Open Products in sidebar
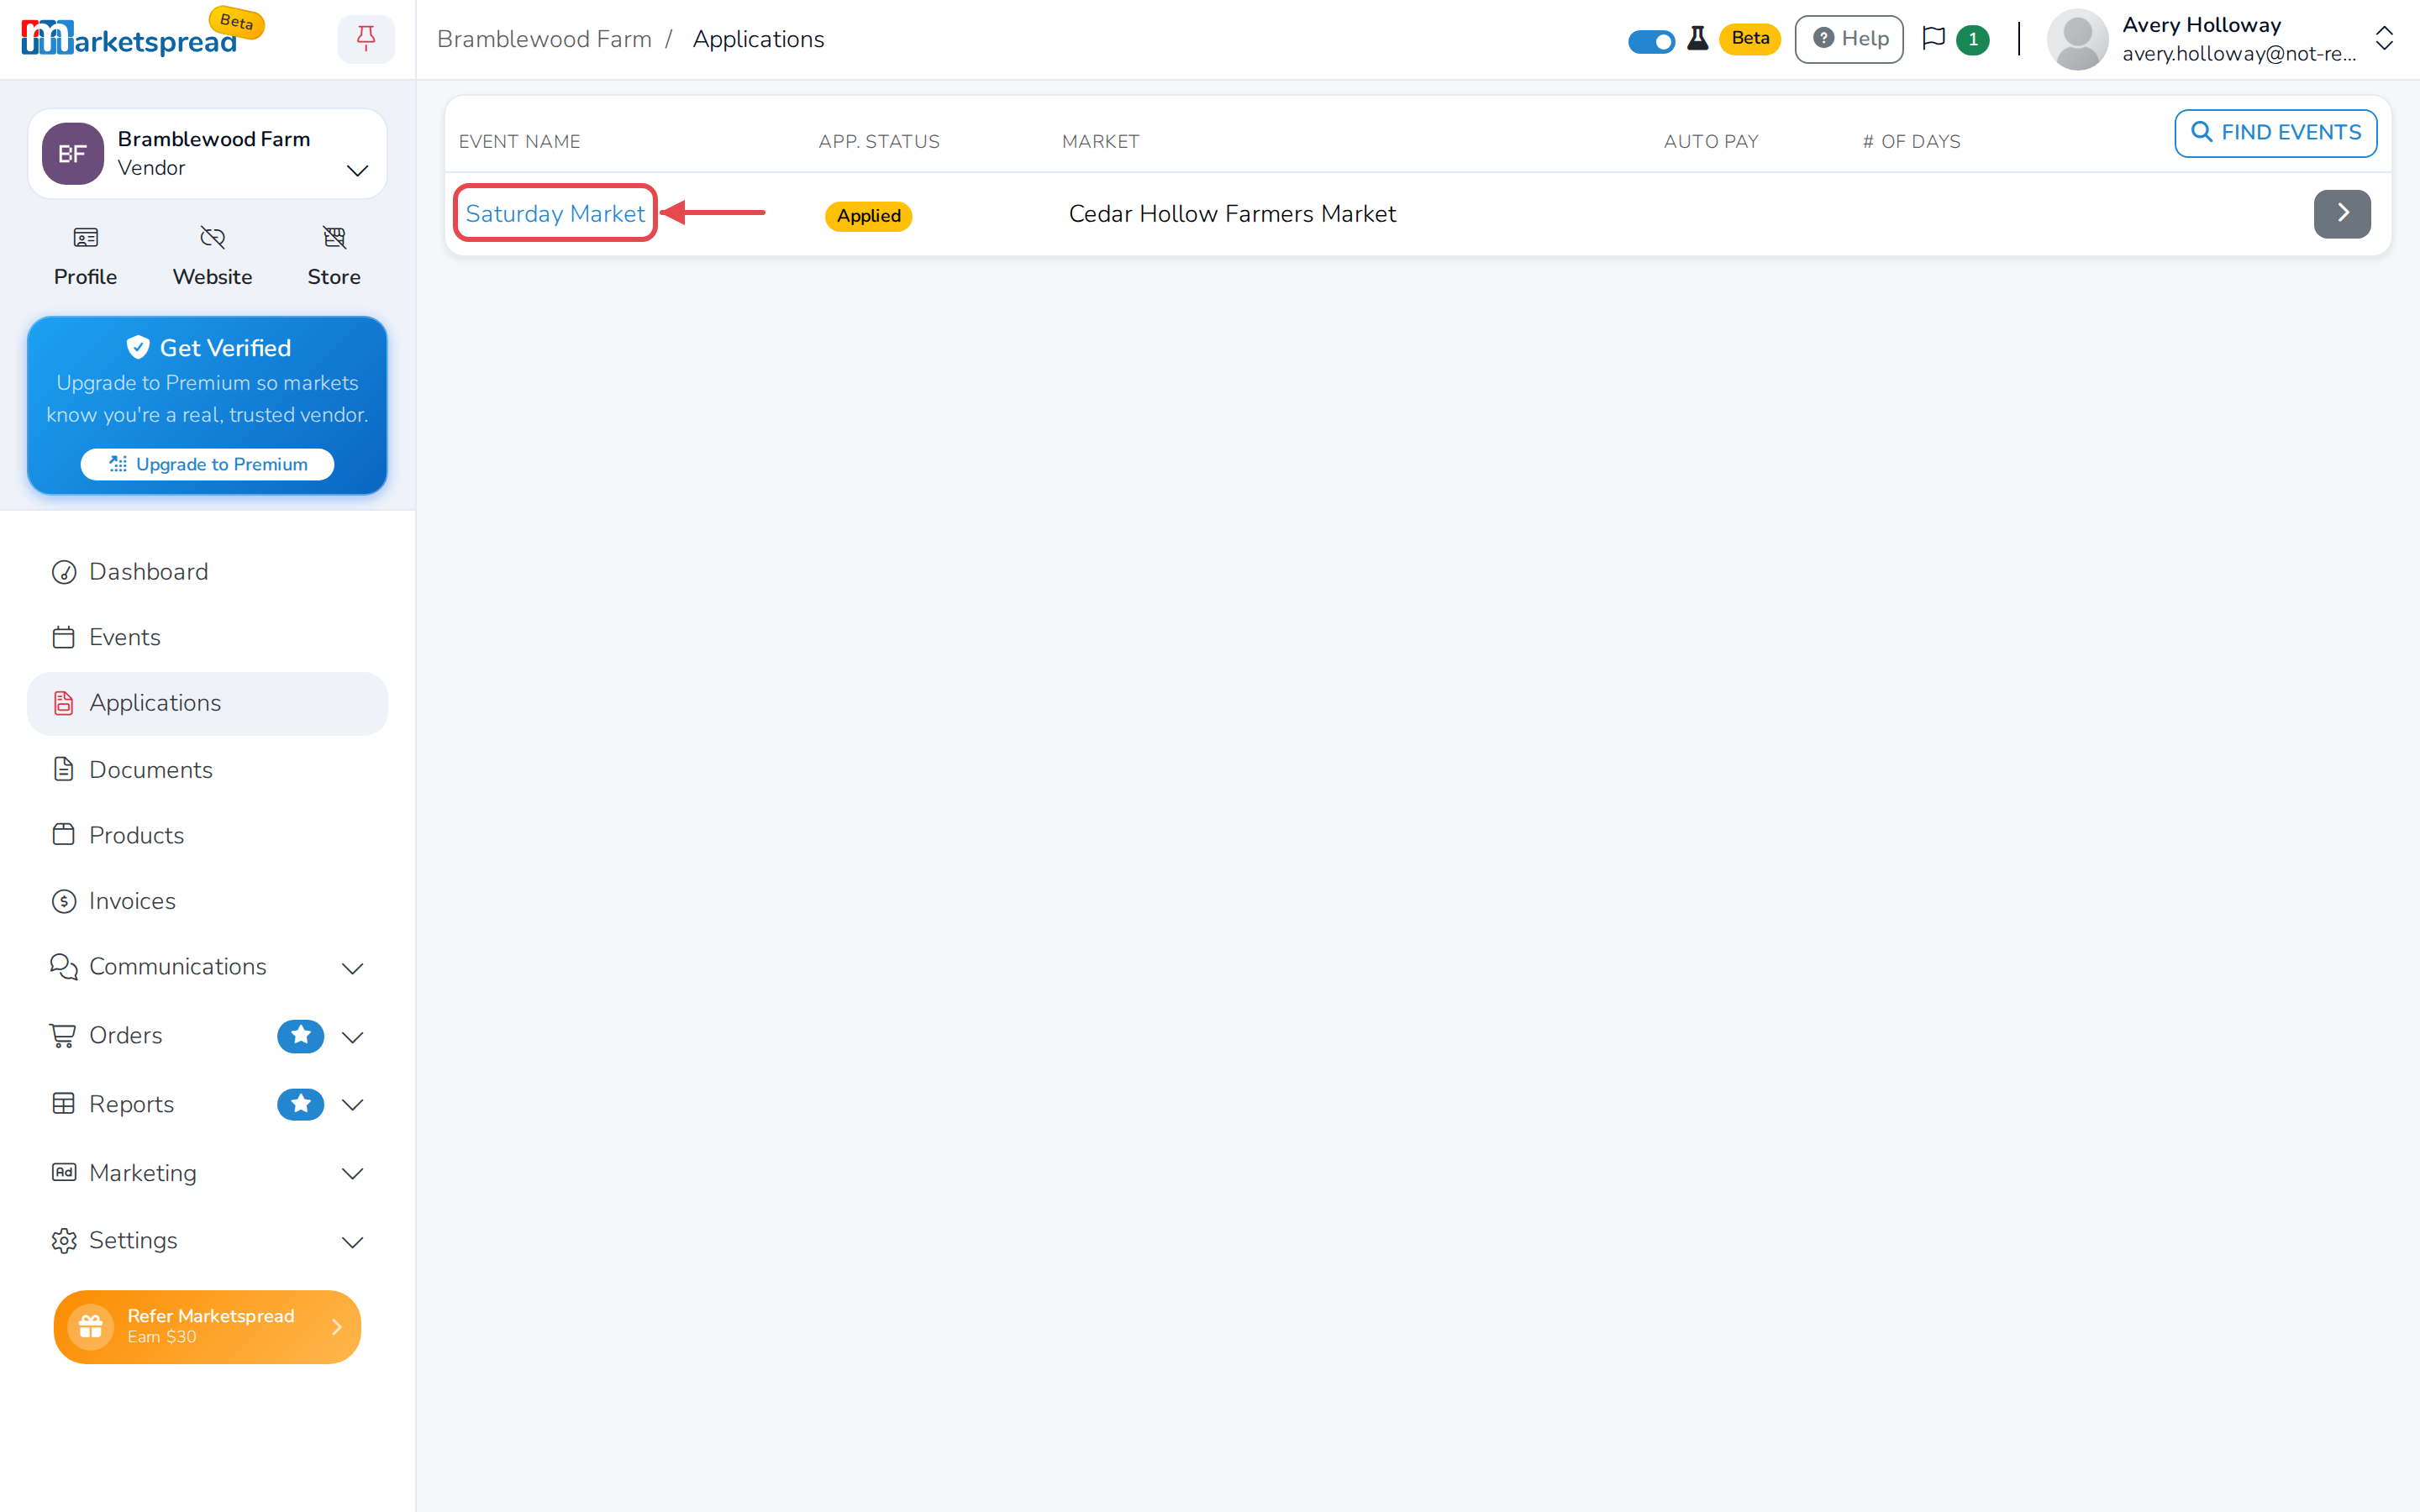2420x1512 pixels. point(207,835)
